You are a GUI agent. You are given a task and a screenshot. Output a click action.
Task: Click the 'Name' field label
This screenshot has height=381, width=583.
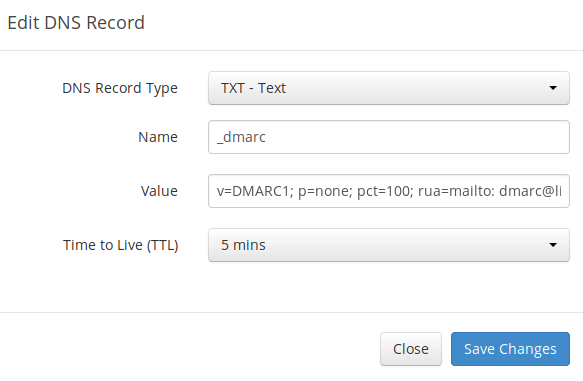coord(158,137)
